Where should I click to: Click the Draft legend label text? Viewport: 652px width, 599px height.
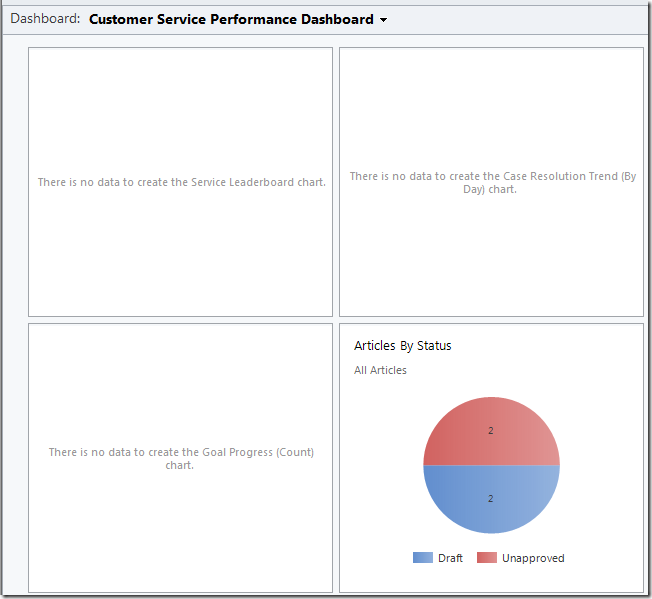(x=450, y=558)
